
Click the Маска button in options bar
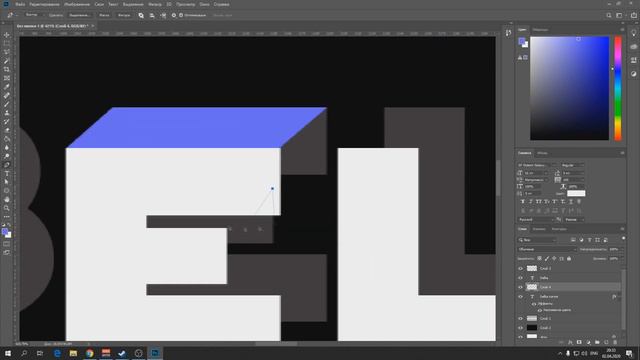104,16
